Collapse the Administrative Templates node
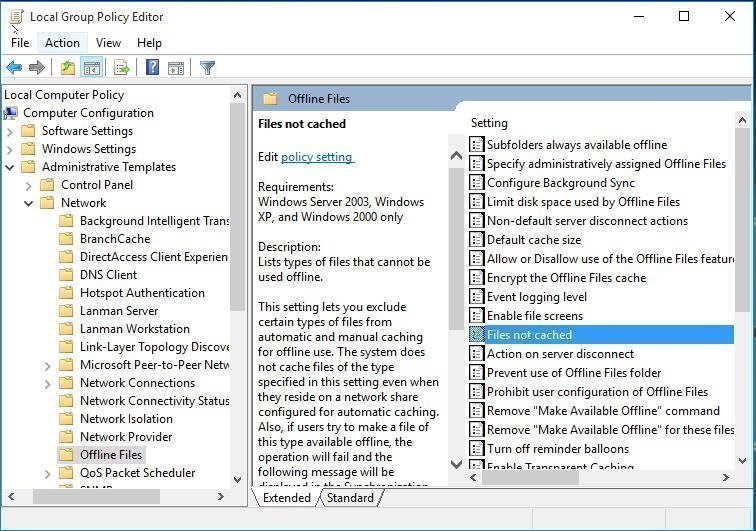Viewport: 756px width, 531px height. click(x=10, y=167)
